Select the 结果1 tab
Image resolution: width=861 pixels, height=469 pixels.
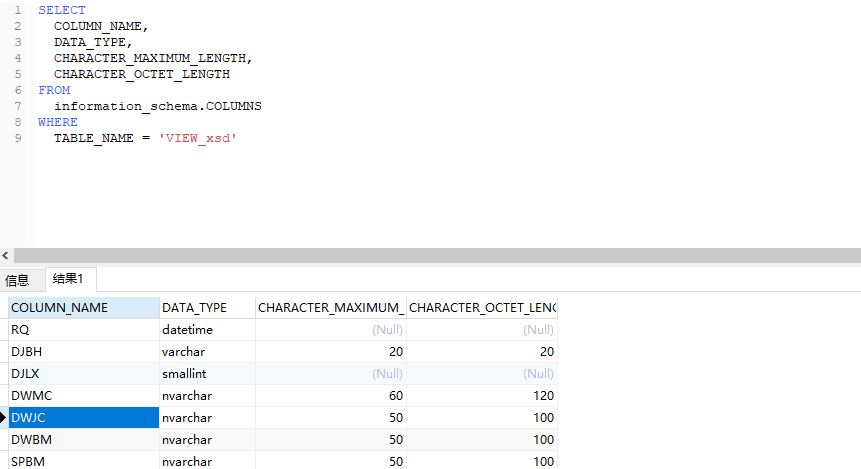point(68,279)
